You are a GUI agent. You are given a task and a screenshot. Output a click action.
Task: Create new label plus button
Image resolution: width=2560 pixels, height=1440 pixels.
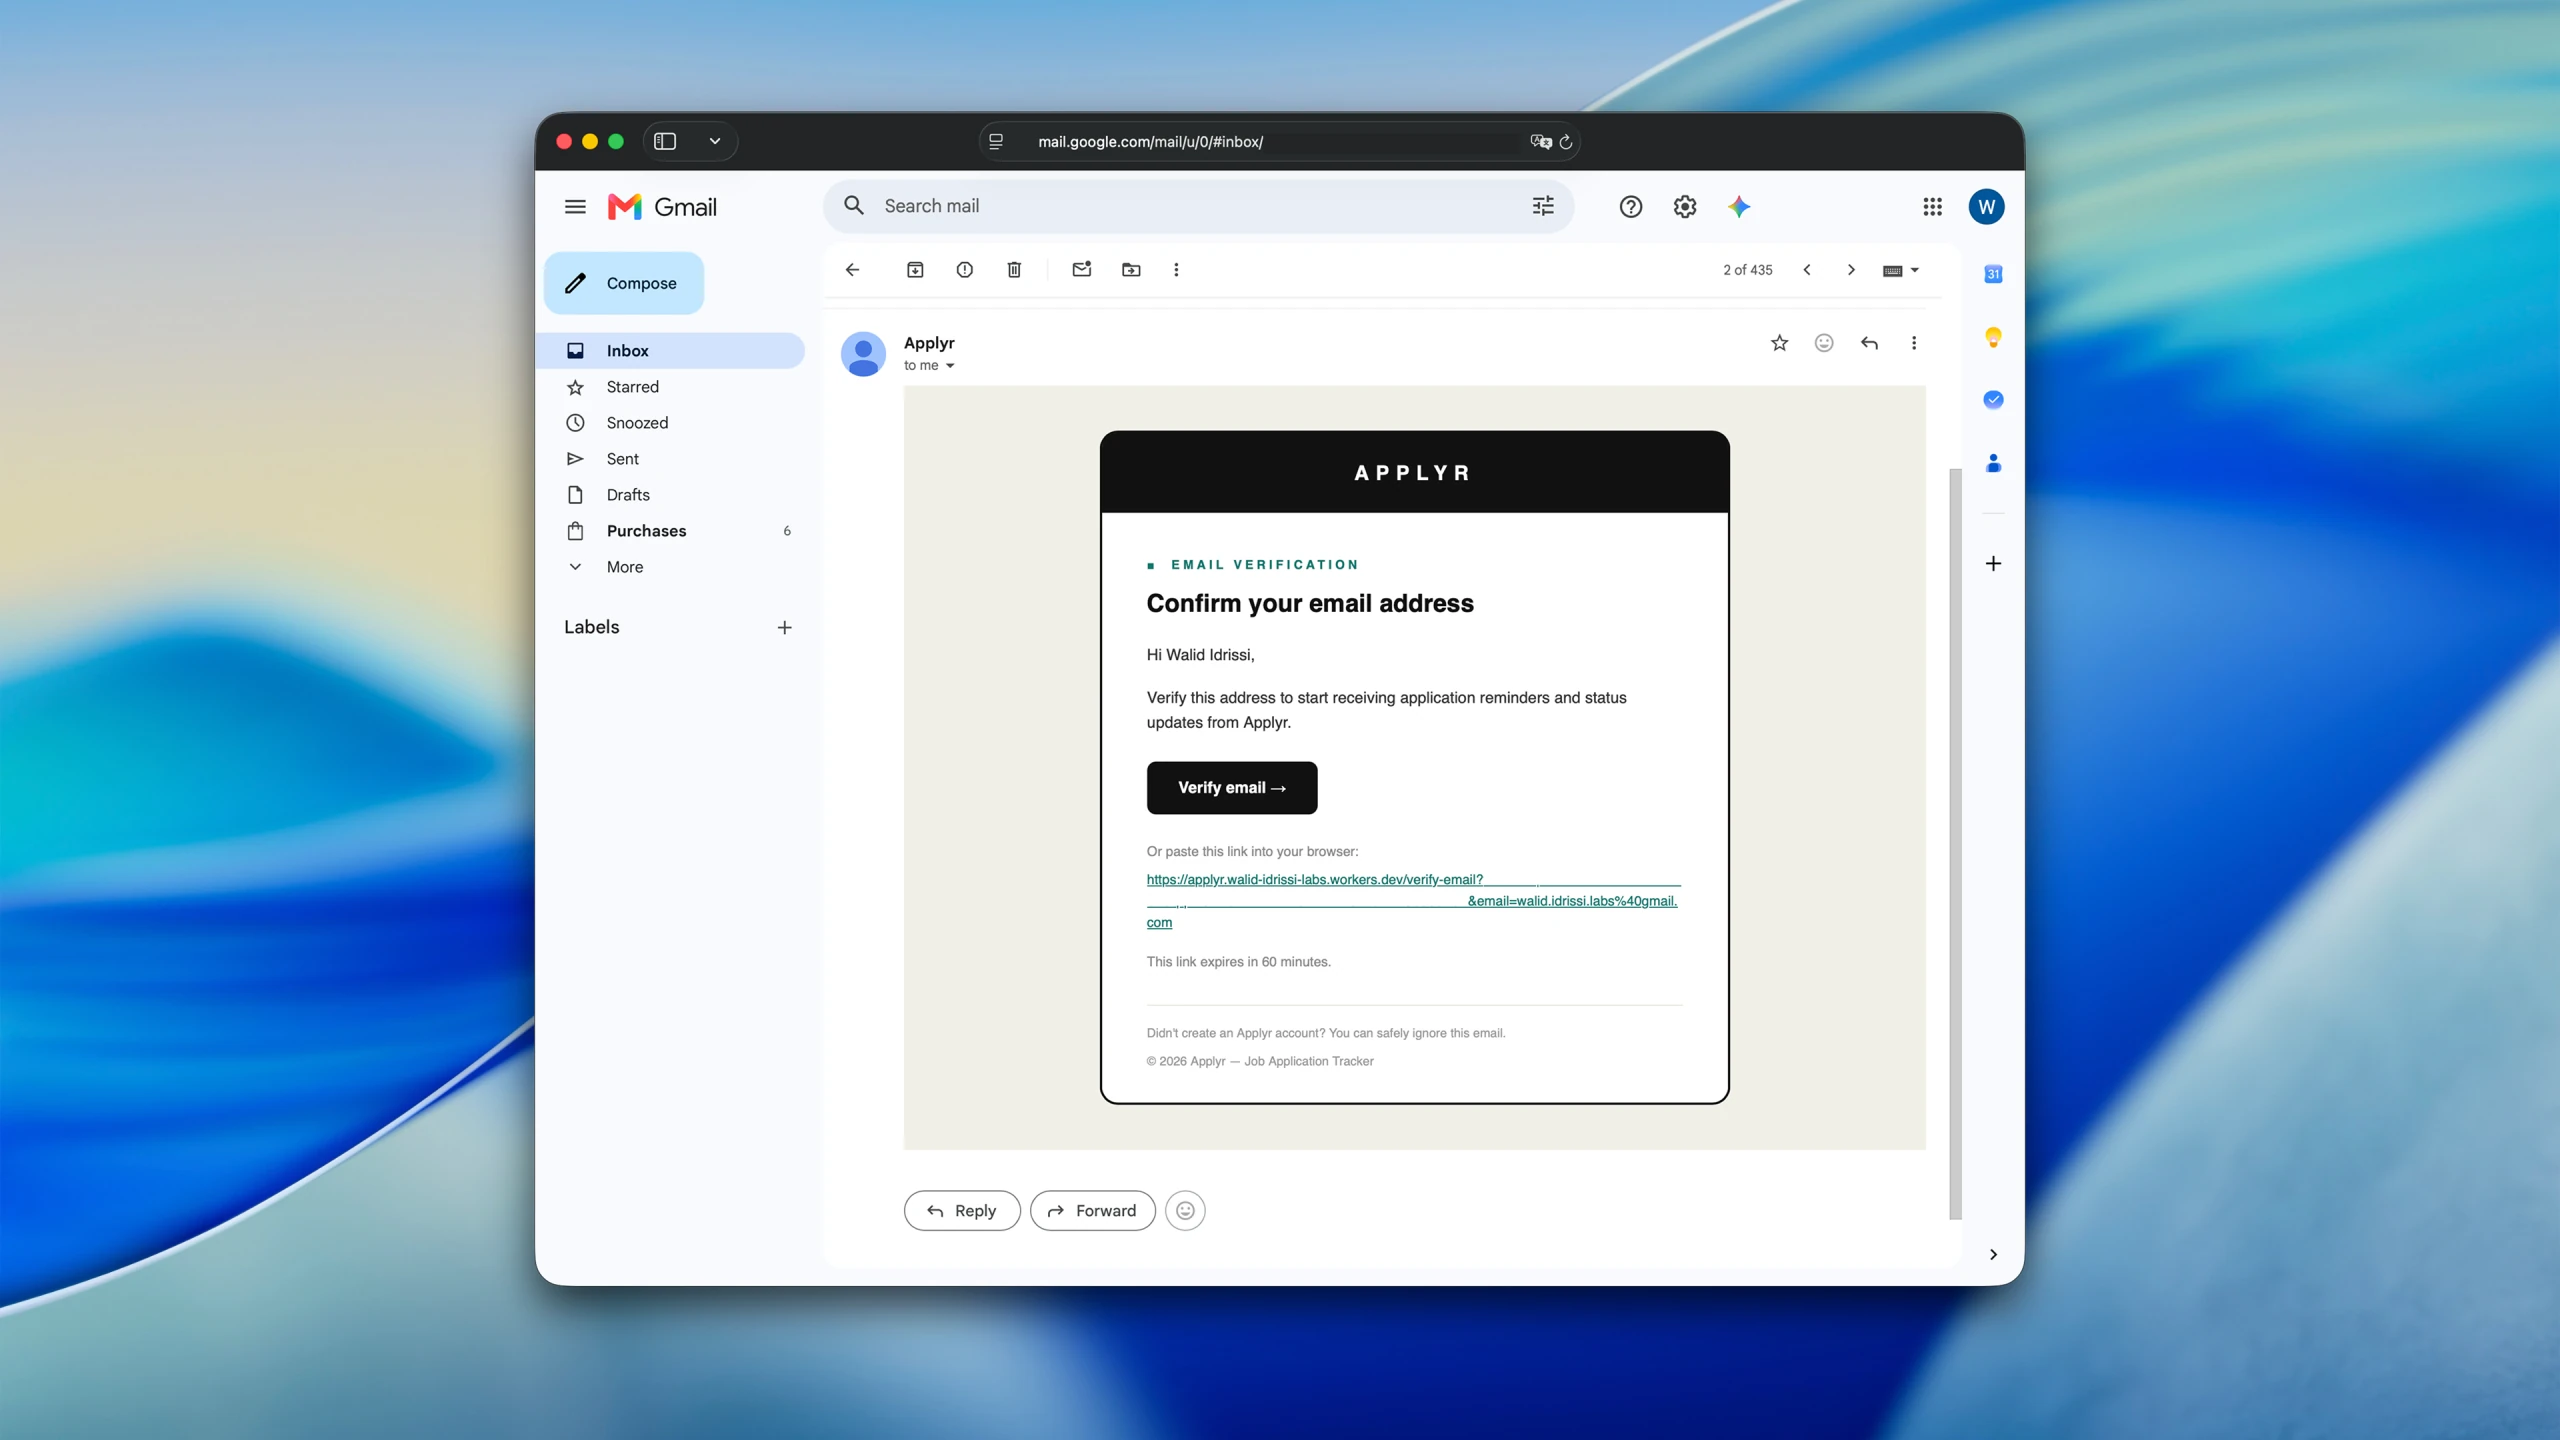(784, 628)
